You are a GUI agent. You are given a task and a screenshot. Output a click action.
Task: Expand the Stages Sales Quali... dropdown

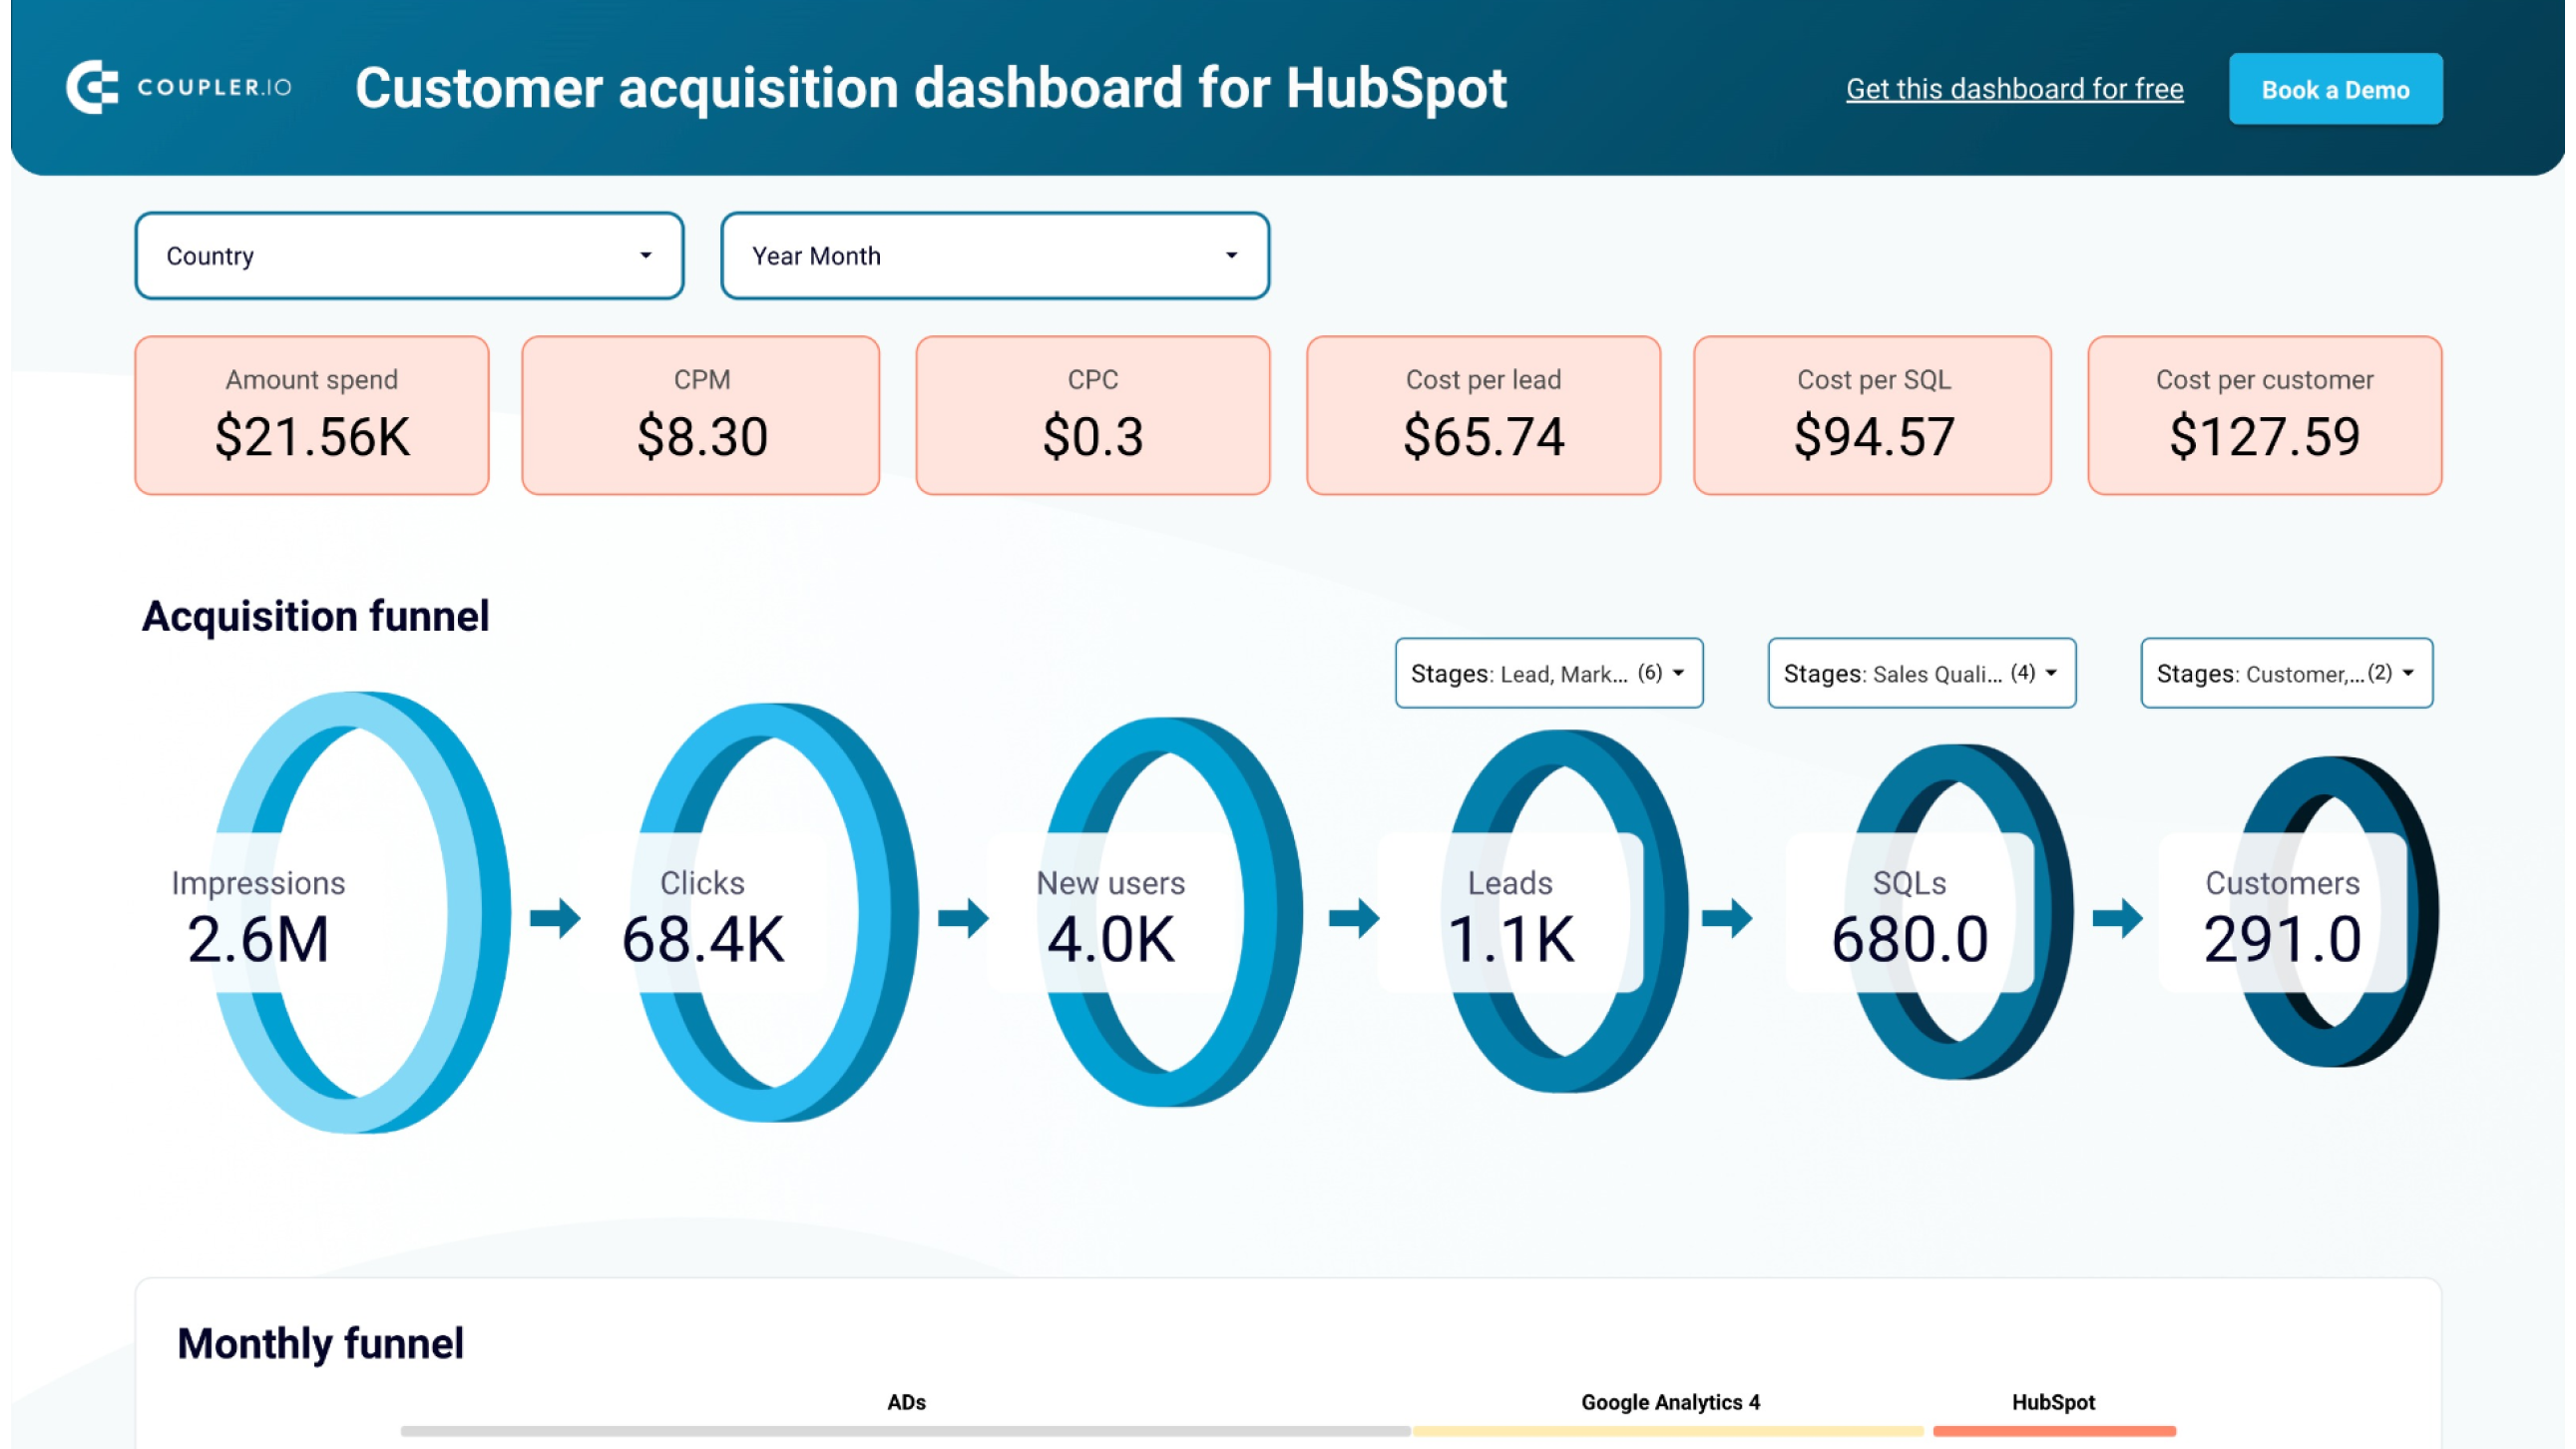[x=1921, y=673]
